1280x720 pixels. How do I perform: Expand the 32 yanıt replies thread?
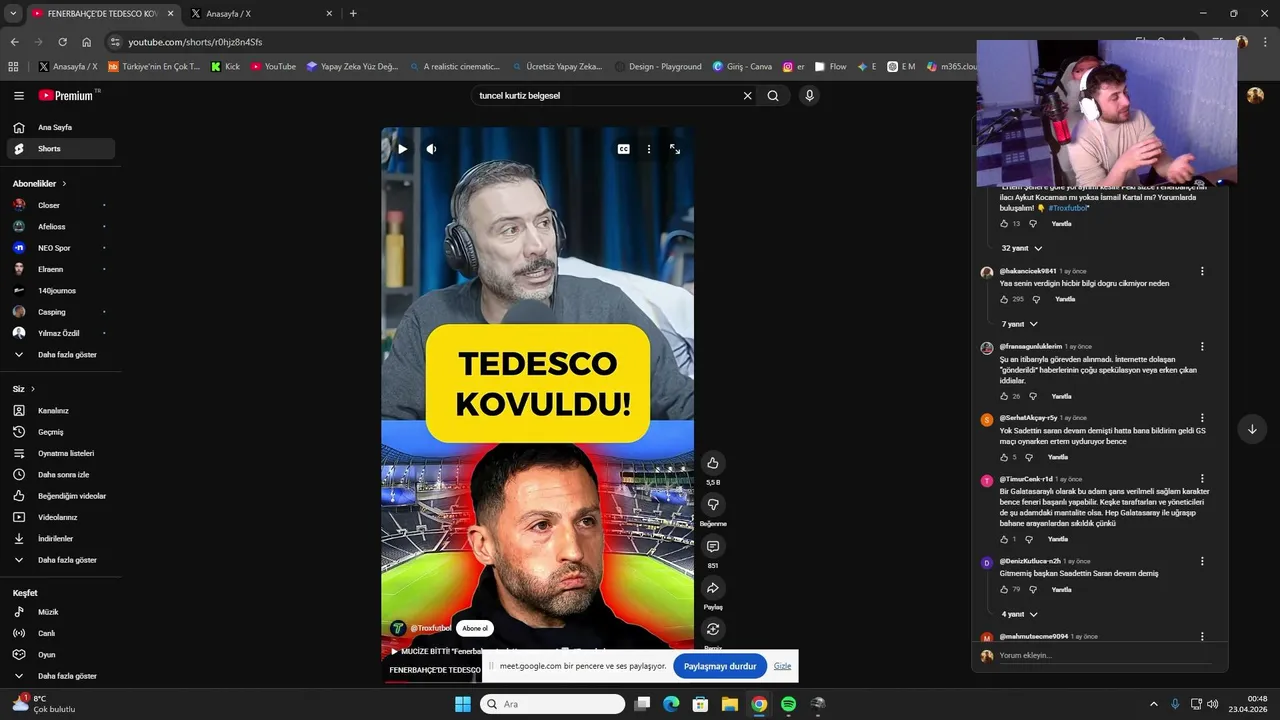(1022, 248)
